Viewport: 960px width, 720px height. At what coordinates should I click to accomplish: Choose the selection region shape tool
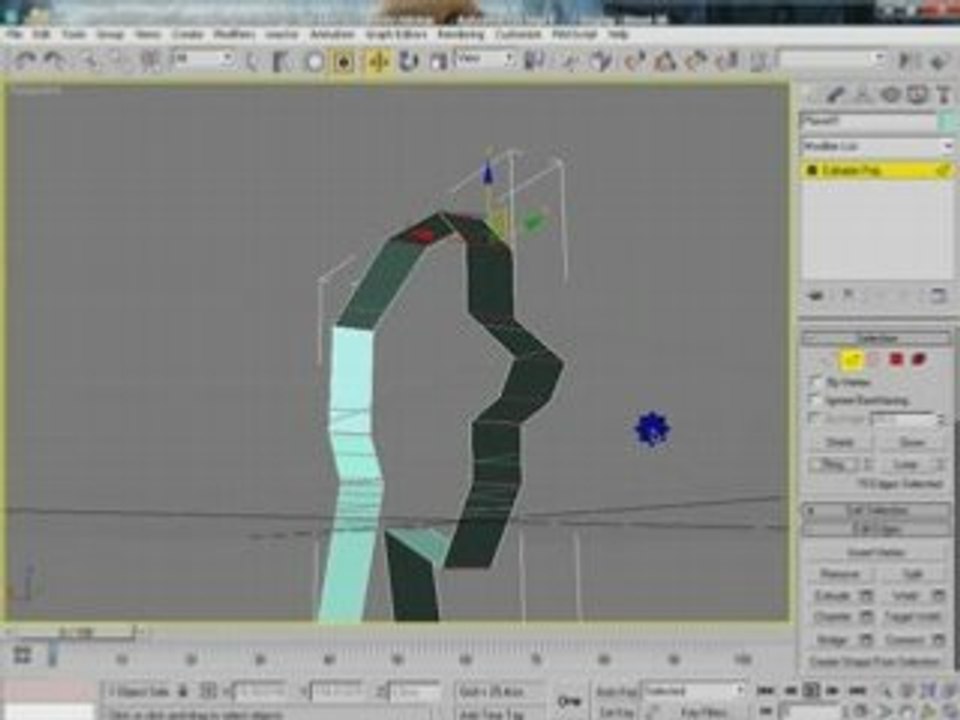pyautogui.click(x=314, y=61)
